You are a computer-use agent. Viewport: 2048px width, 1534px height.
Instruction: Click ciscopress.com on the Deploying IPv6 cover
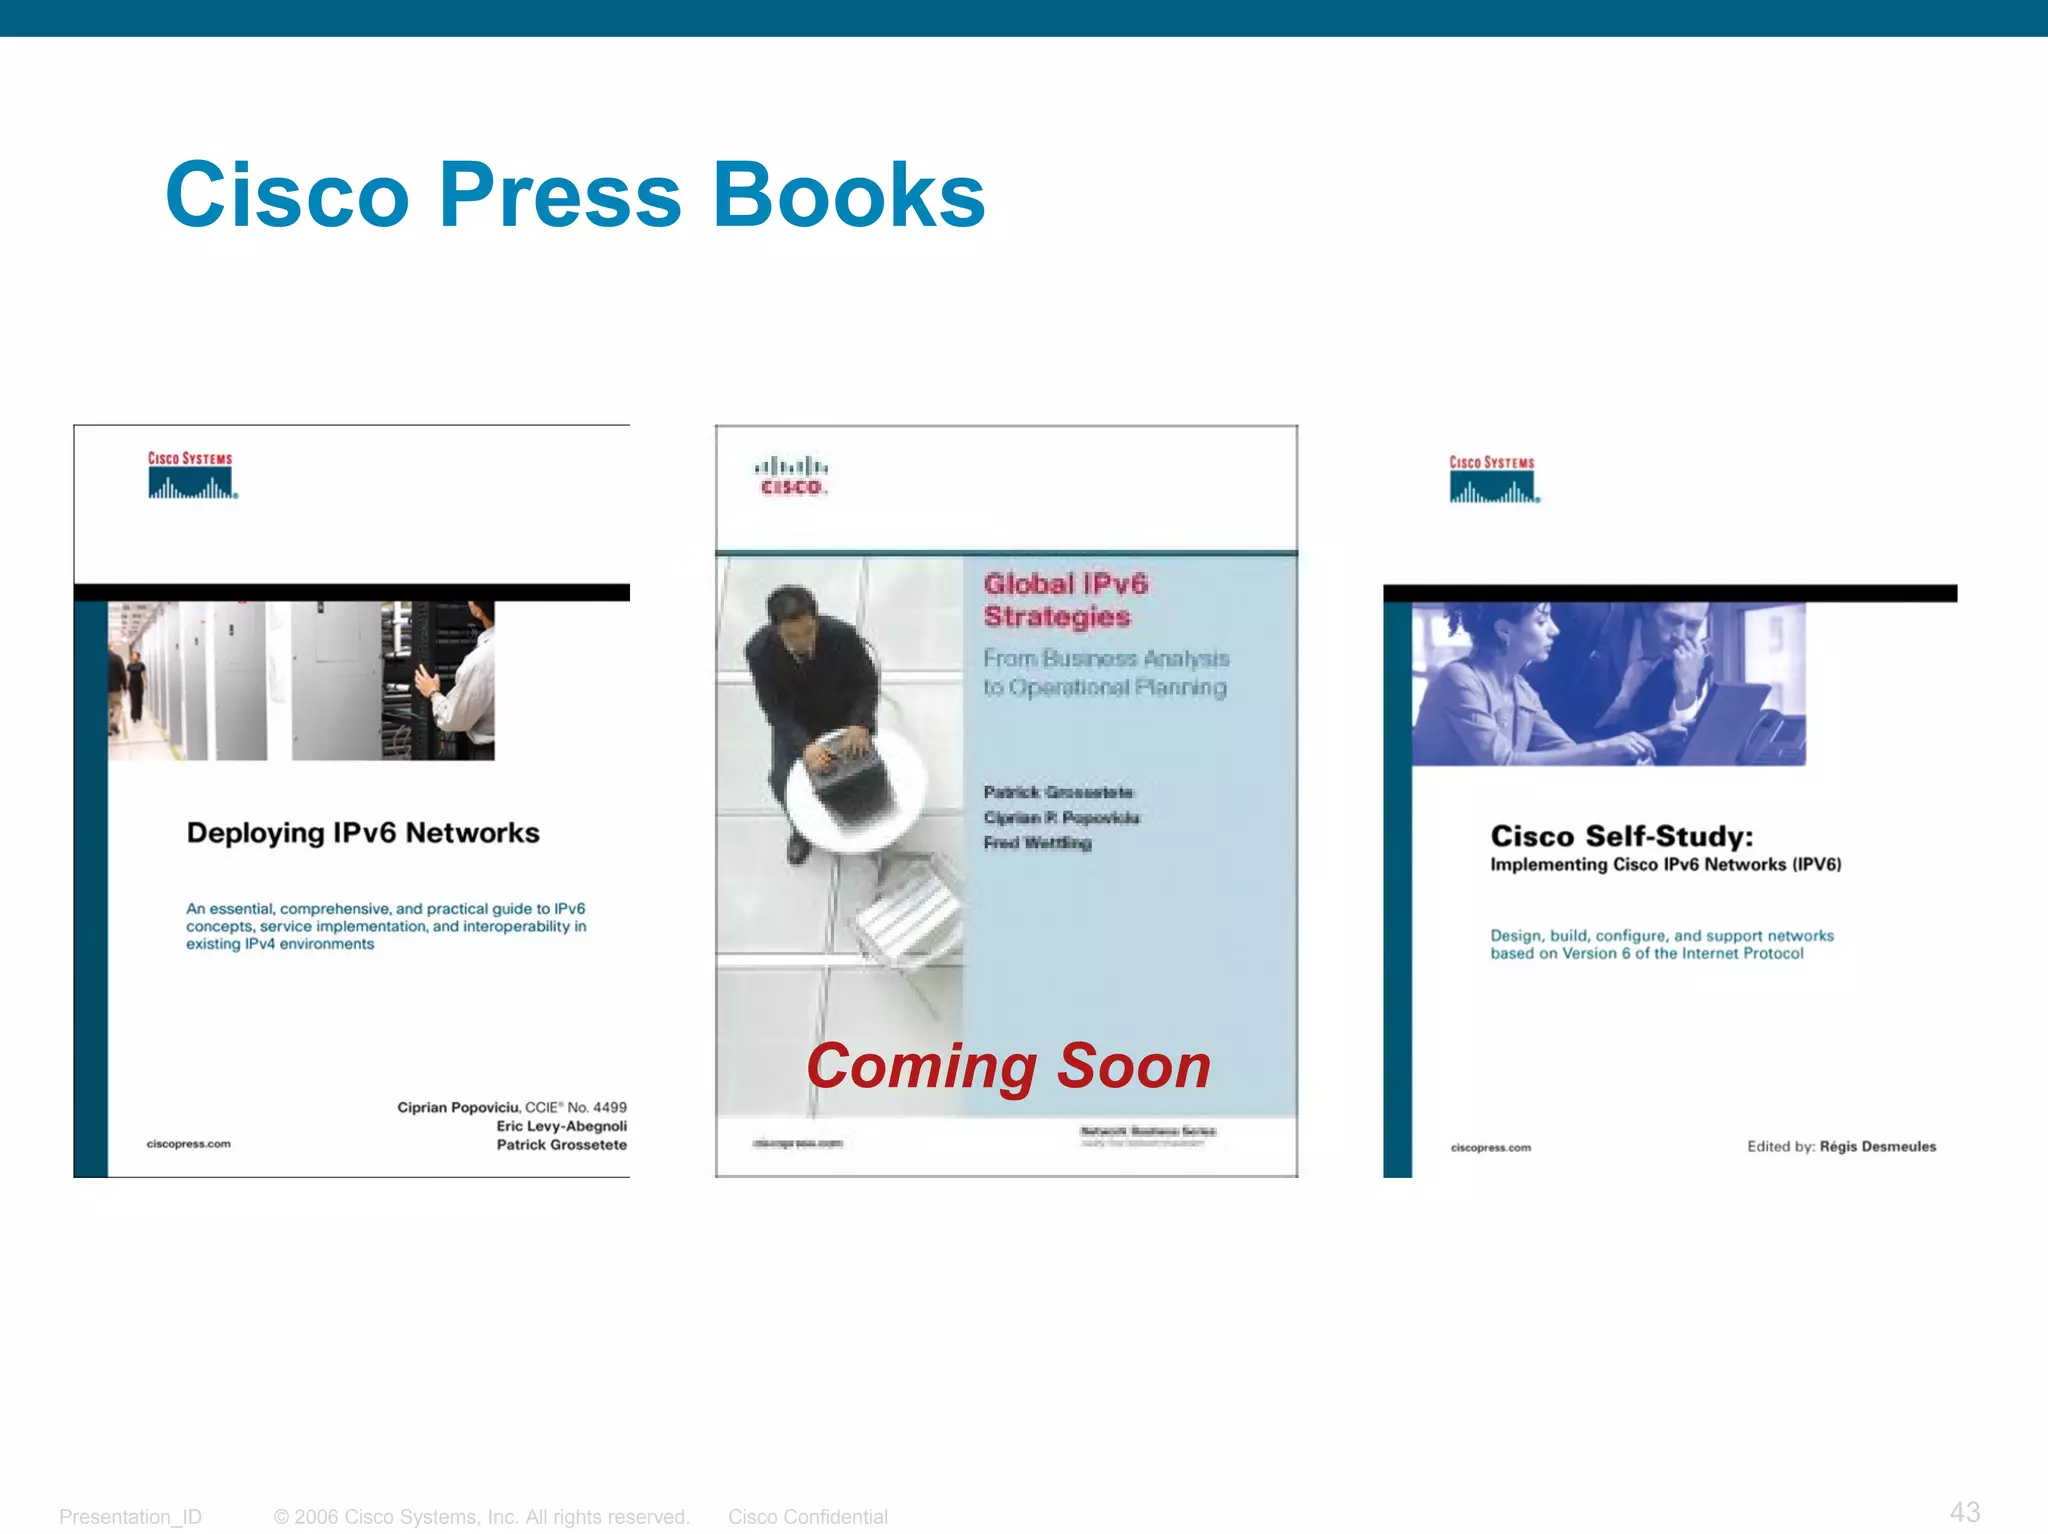pos(189,1144)
